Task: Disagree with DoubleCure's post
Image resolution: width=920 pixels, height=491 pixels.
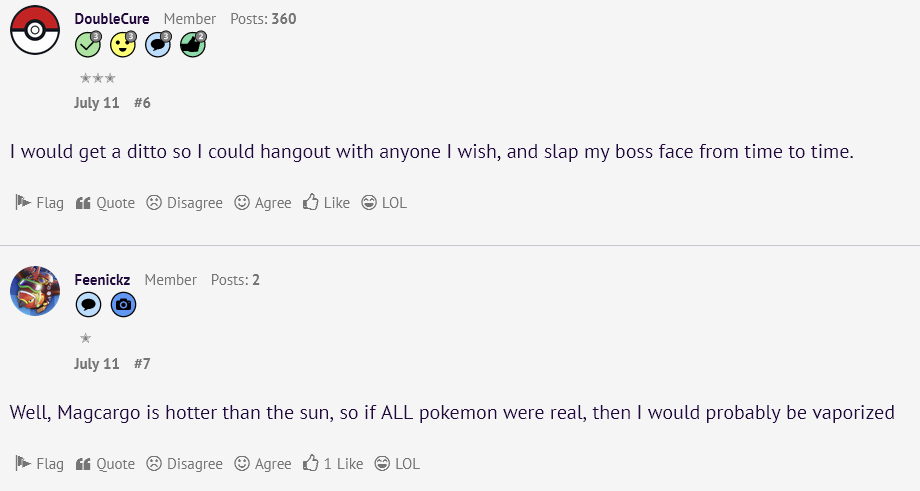Action: [184, 203]
